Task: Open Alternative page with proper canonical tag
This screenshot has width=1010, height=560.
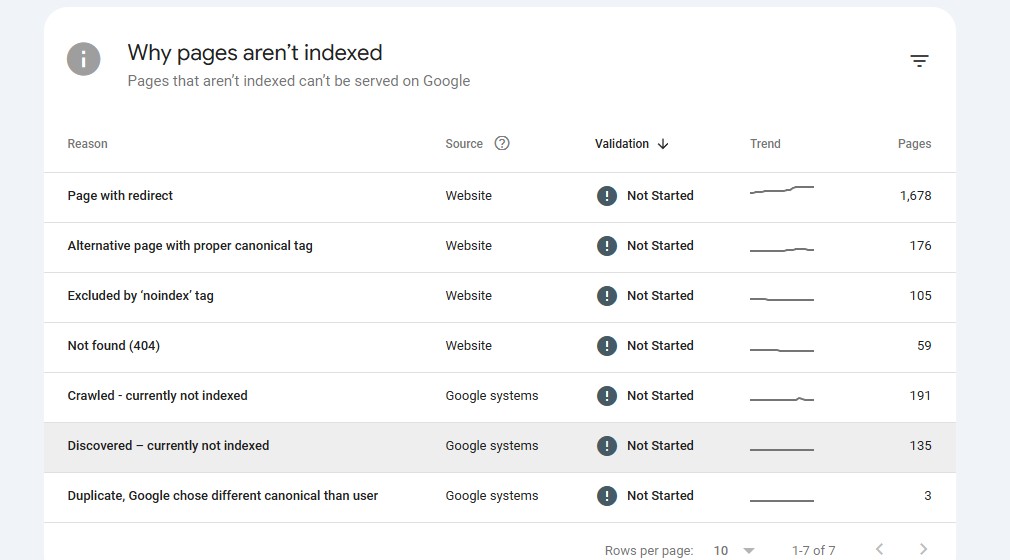Action: (x=190, y=246)
